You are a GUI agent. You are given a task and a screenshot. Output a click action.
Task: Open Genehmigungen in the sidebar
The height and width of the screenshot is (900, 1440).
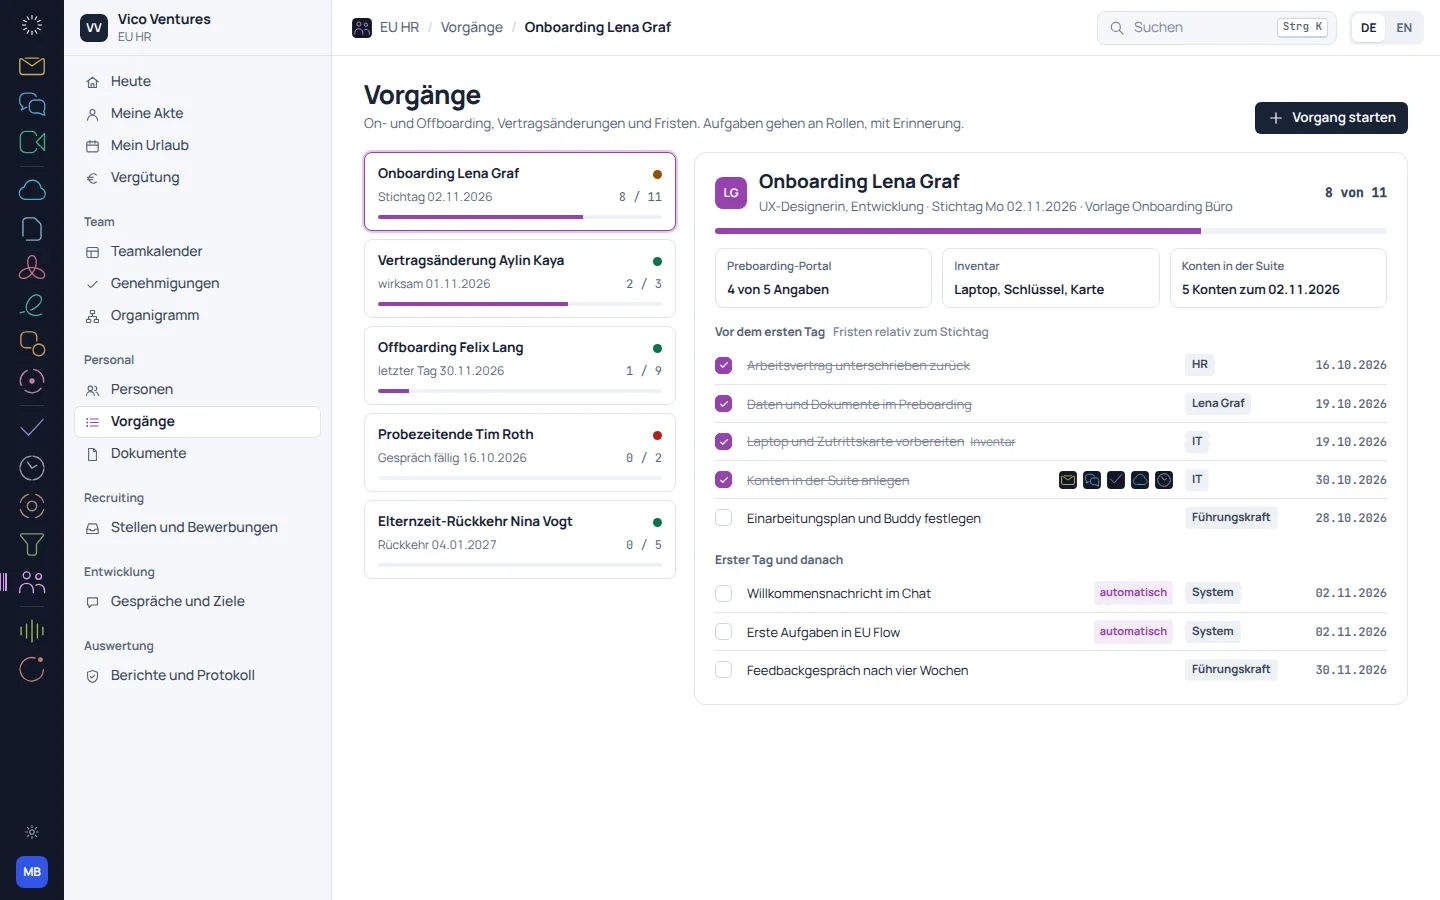[197, 284]
